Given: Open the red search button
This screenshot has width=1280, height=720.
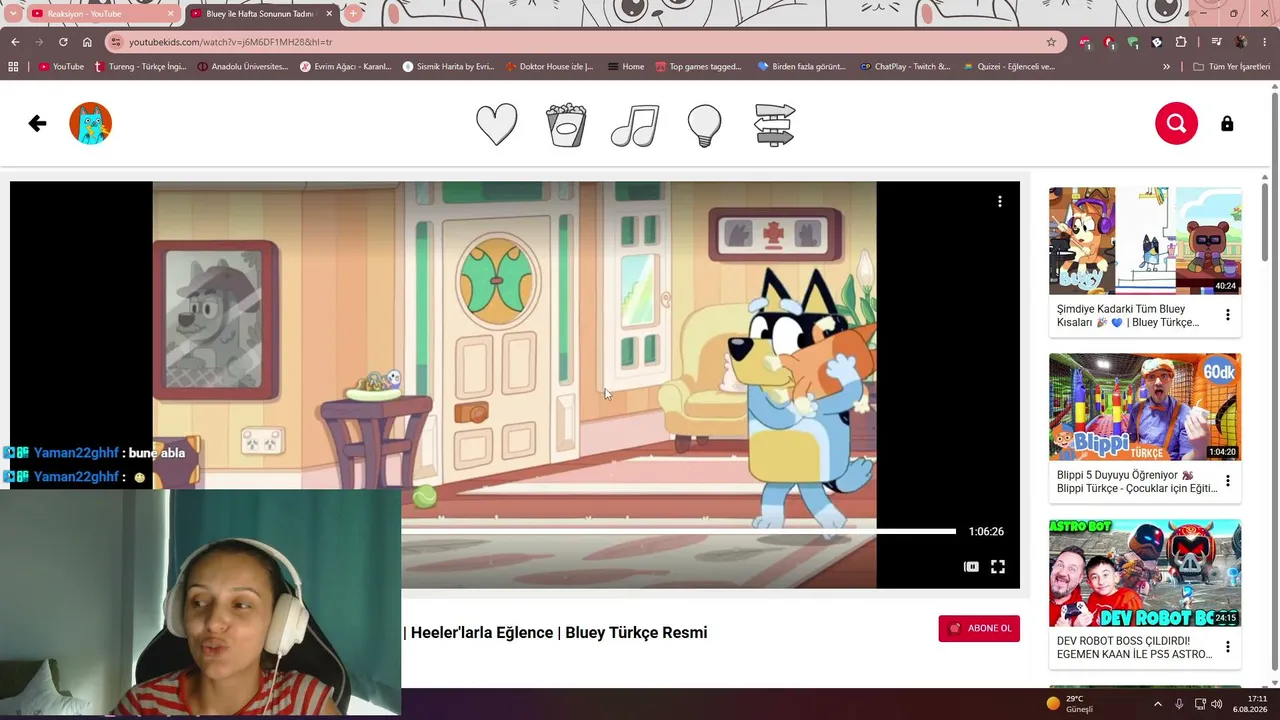Looking at the screenshot, I should (1176, 123).
